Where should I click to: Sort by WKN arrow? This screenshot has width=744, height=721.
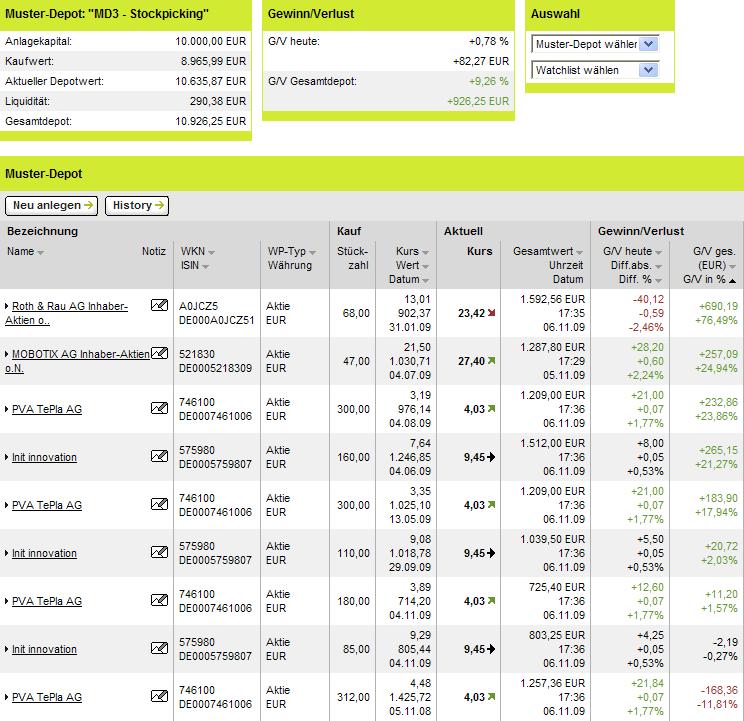(211, 253)
